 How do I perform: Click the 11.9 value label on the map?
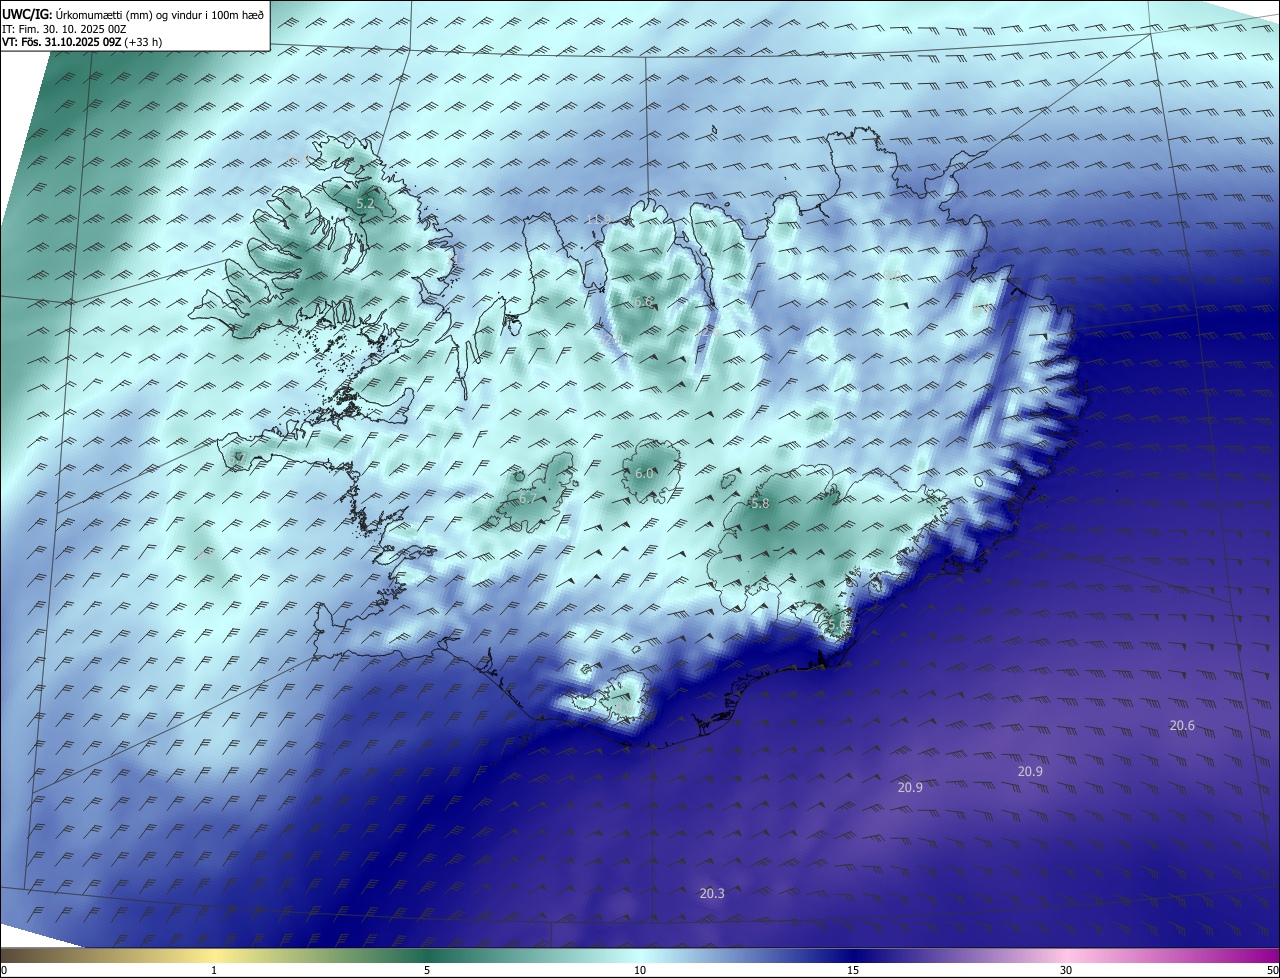pyautogui.click(x=598, y=219)
